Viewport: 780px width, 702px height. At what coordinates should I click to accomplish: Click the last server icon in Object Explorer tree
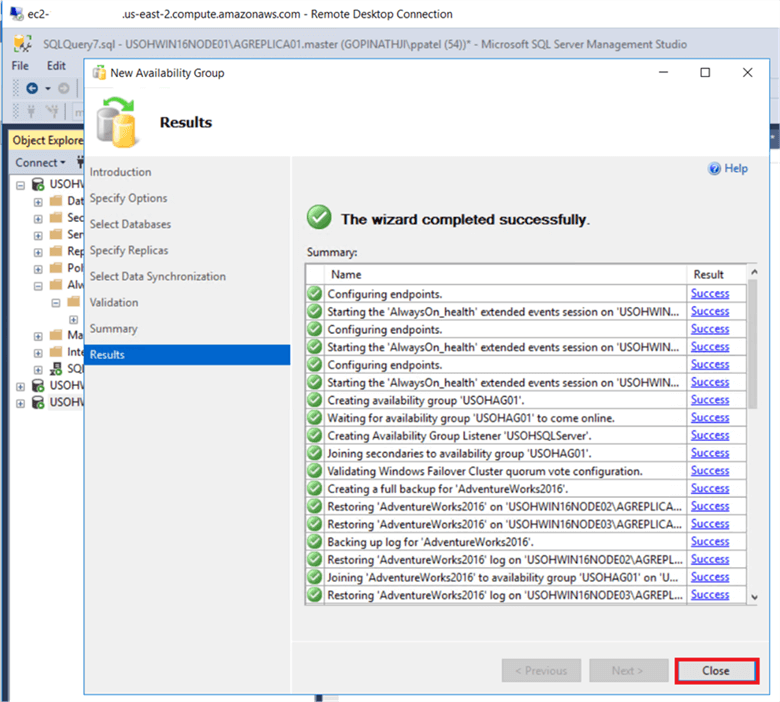click(x=38, y=403)
